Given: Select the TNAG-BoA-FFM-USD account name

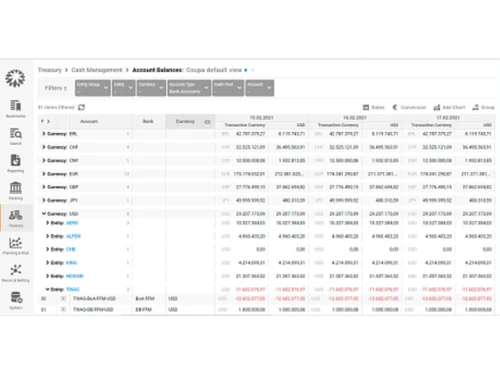Looking at the screenshot, I should [x=94, y=299].
